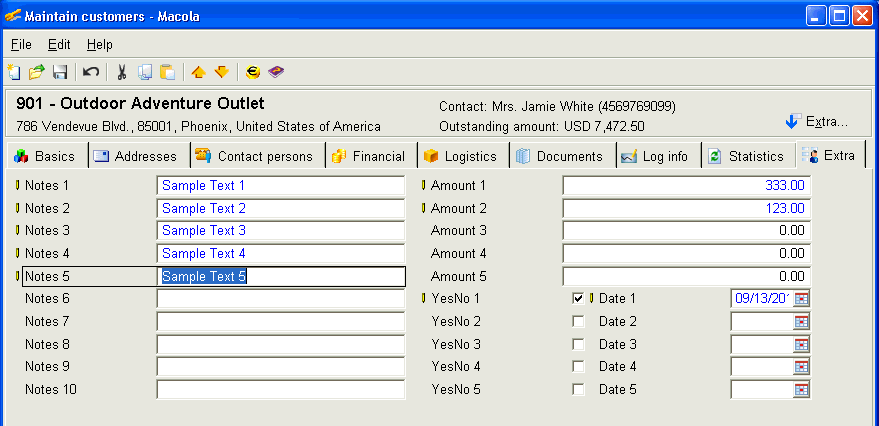
Task: Switch to the Documents tab
Action: point(563,156)
